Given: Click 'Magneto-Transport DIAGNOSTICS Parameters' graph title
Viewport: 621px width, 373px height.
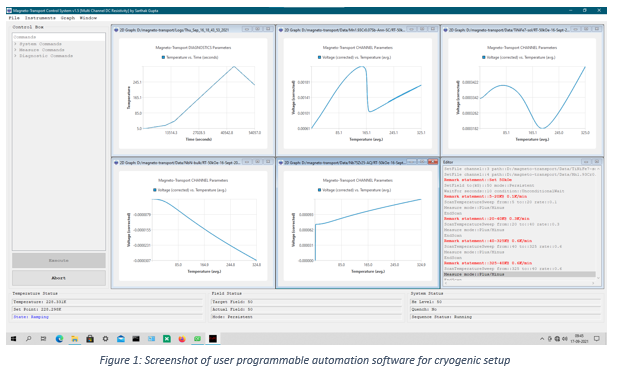Looking at the screenshot, I should pyautogui.click(x=193, y=48).
